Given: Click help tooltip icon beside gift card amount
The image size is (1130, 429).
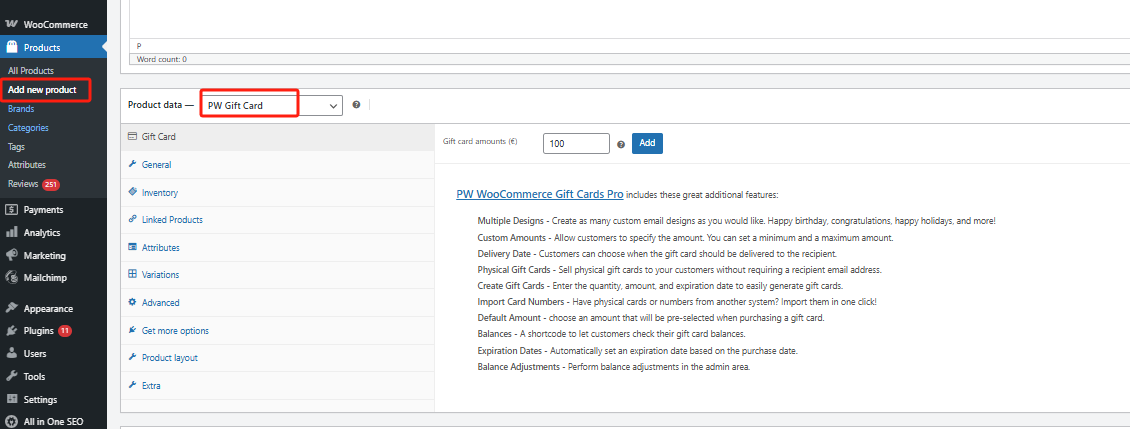Looking at the screenshot, I should coord(621,144).
